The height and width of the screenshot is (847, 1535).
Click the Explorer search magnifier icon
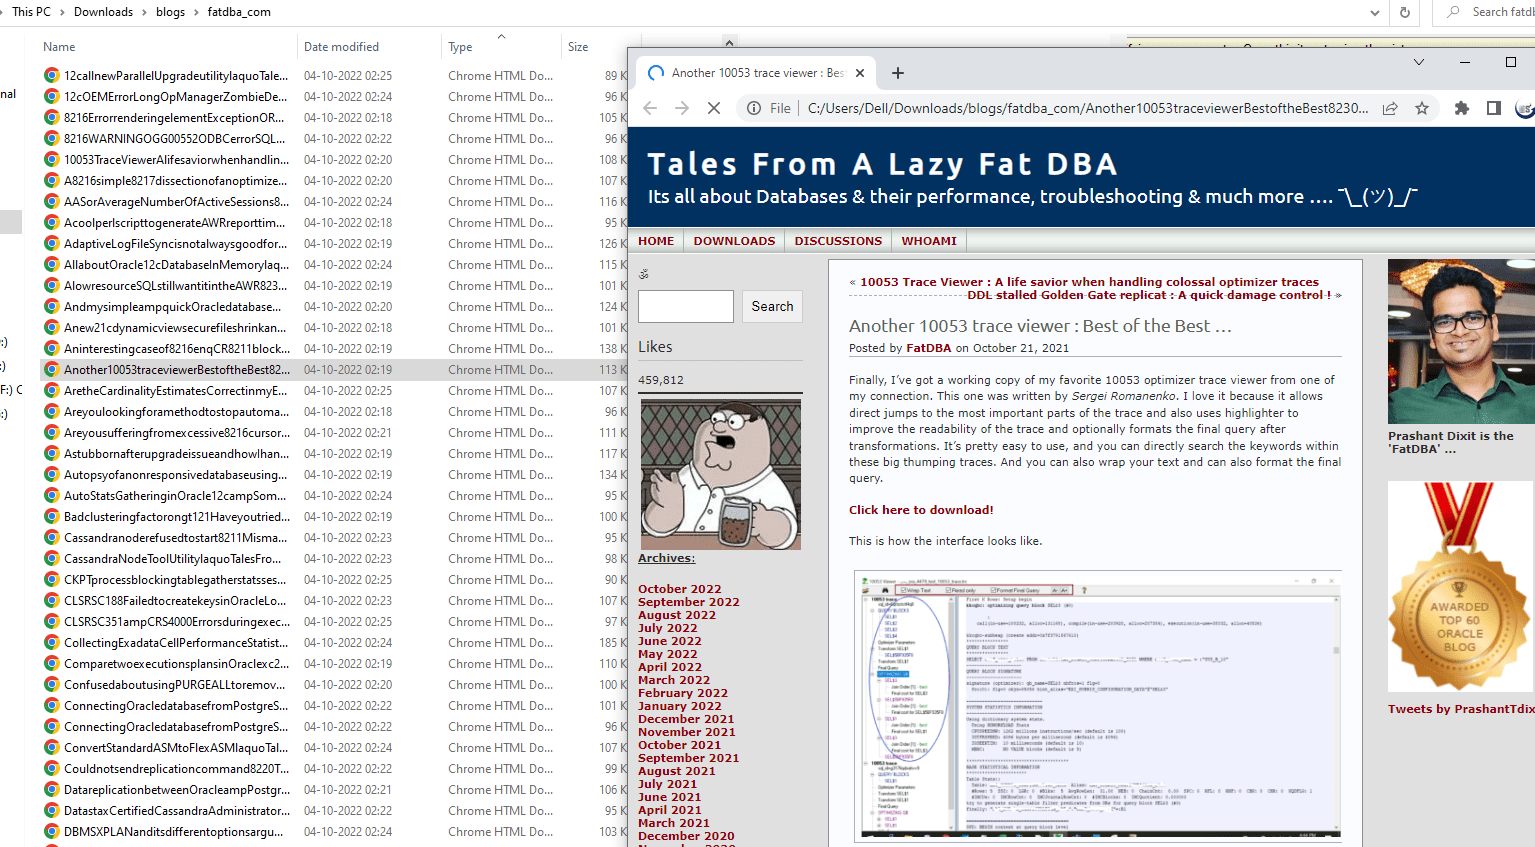coord(1452,12)
